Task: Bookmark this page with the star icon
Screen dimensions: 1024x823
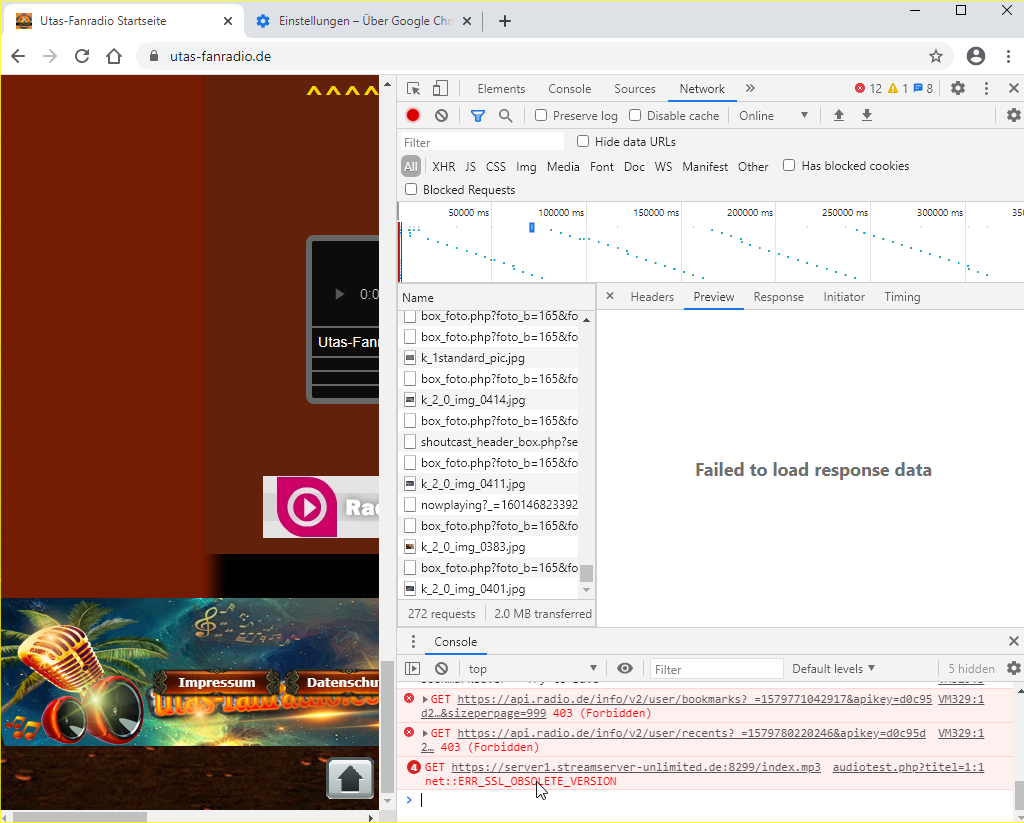Action: point(936,56)
